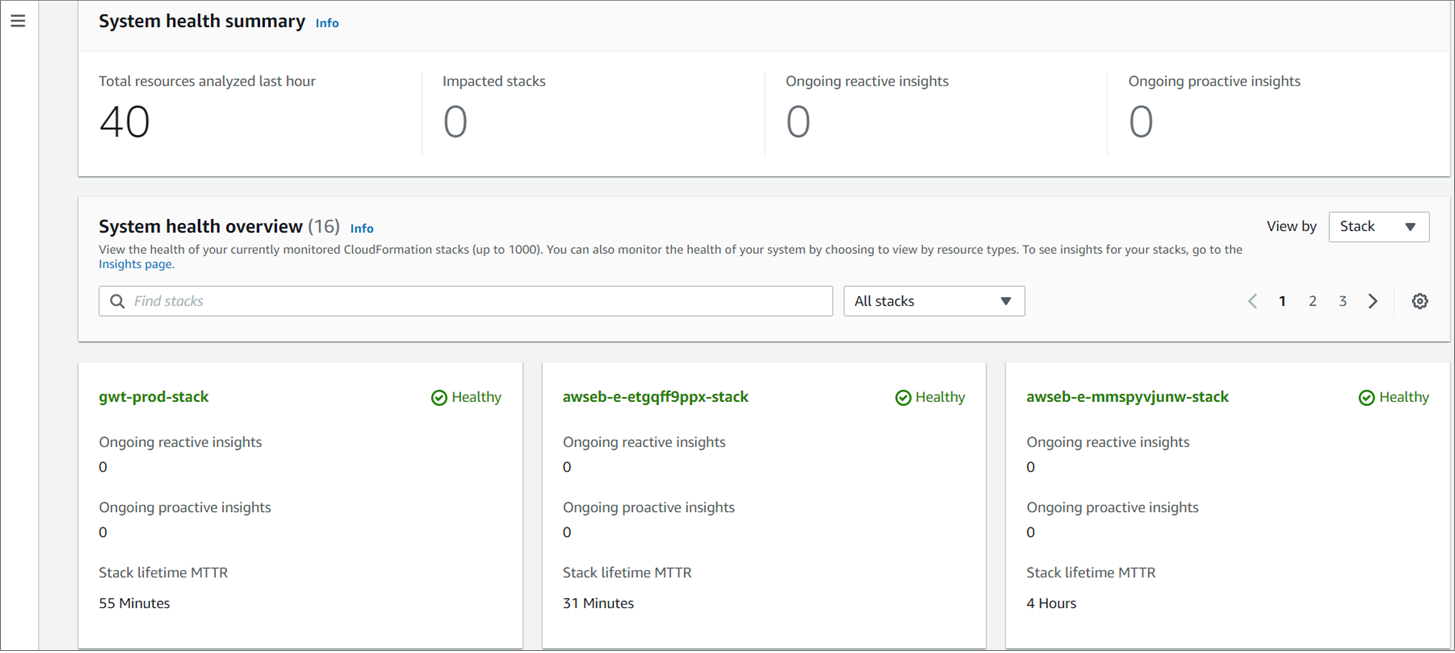
Task: Open the gwt-prod-stack details
Action: pyautogui.click(x=154, y=397)
